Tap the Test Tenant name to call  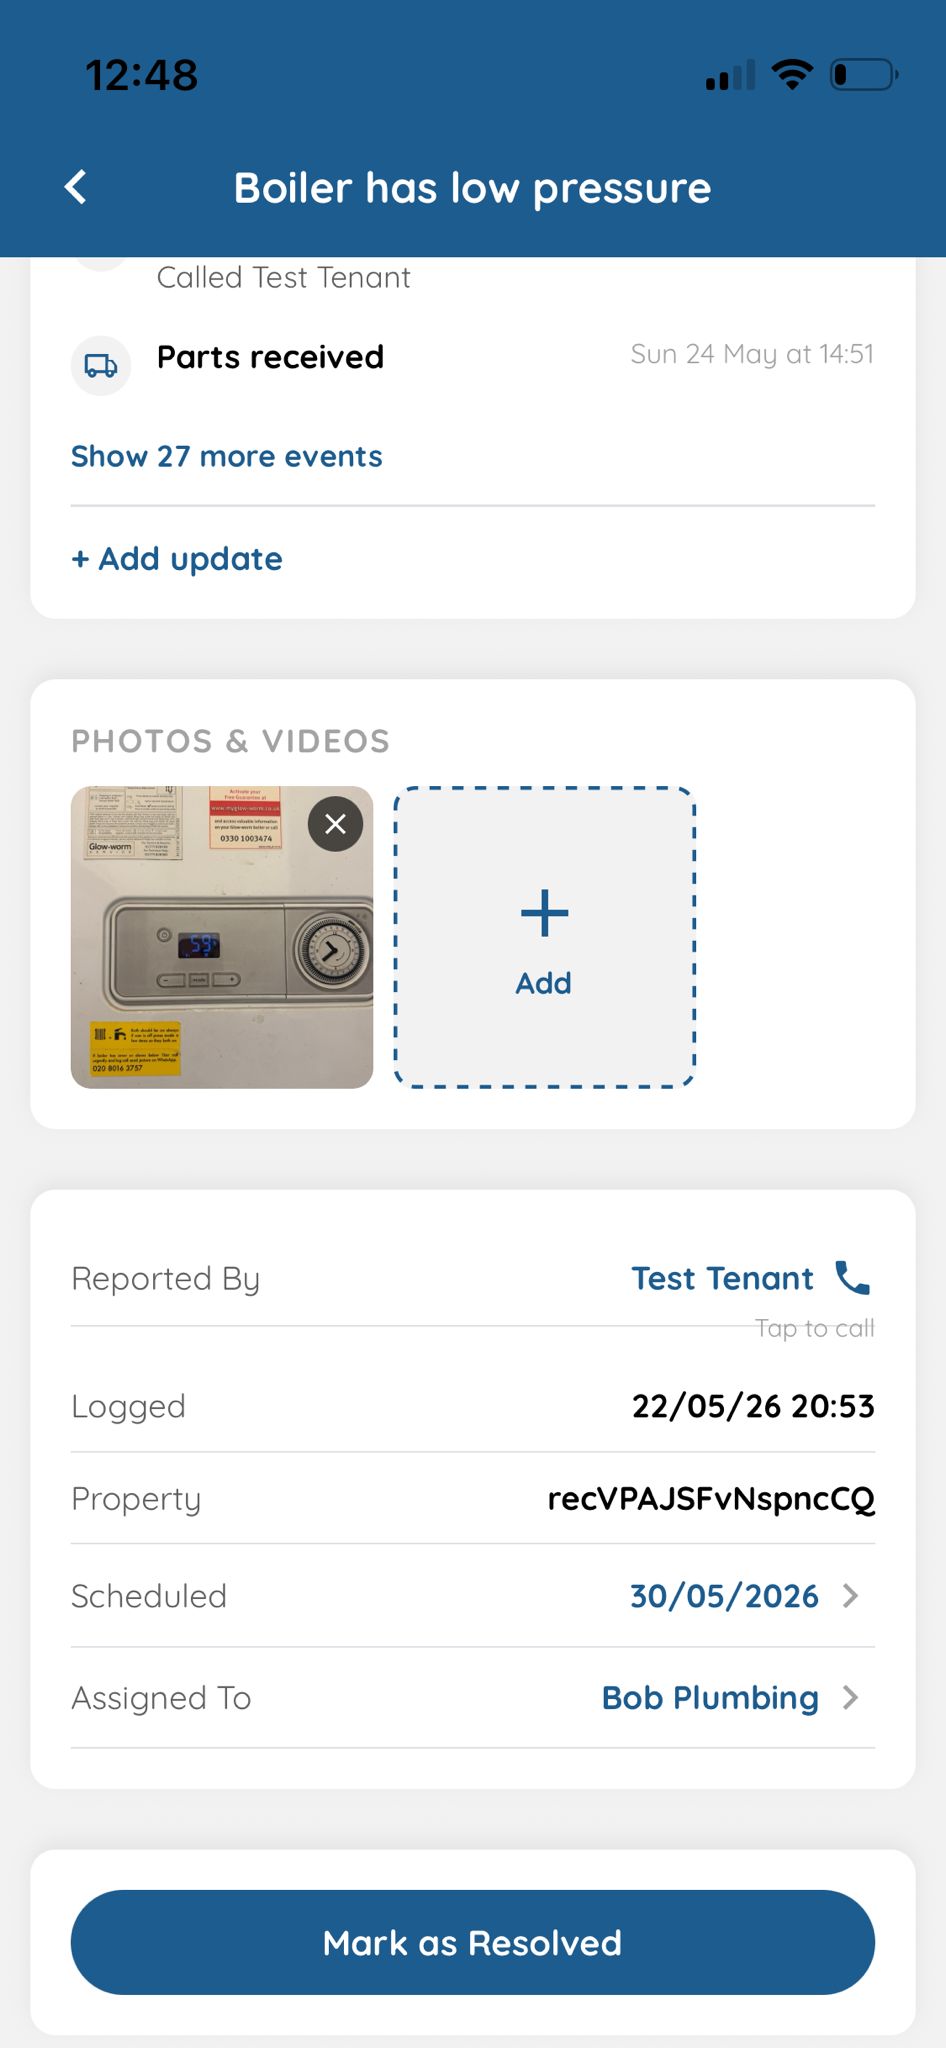tap(723, 1278)
